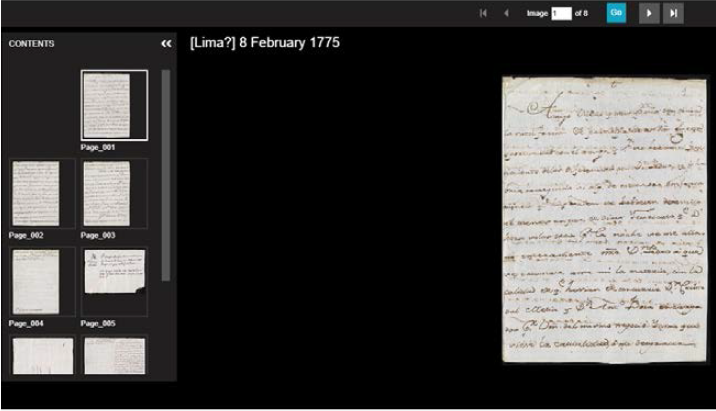This screenshot has width=716, height=411.
Task: Click the document title '[Lima?] 8 February 1775'
Action: tap(264, 45)
